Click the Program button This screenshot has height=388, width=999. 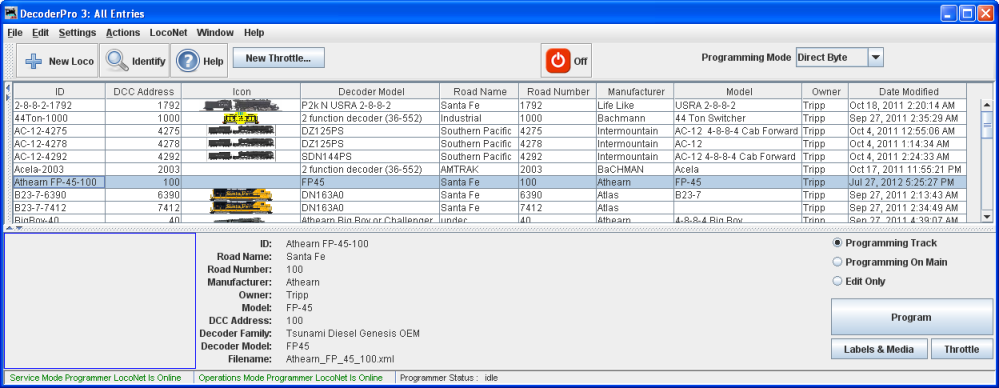[911, 317]
